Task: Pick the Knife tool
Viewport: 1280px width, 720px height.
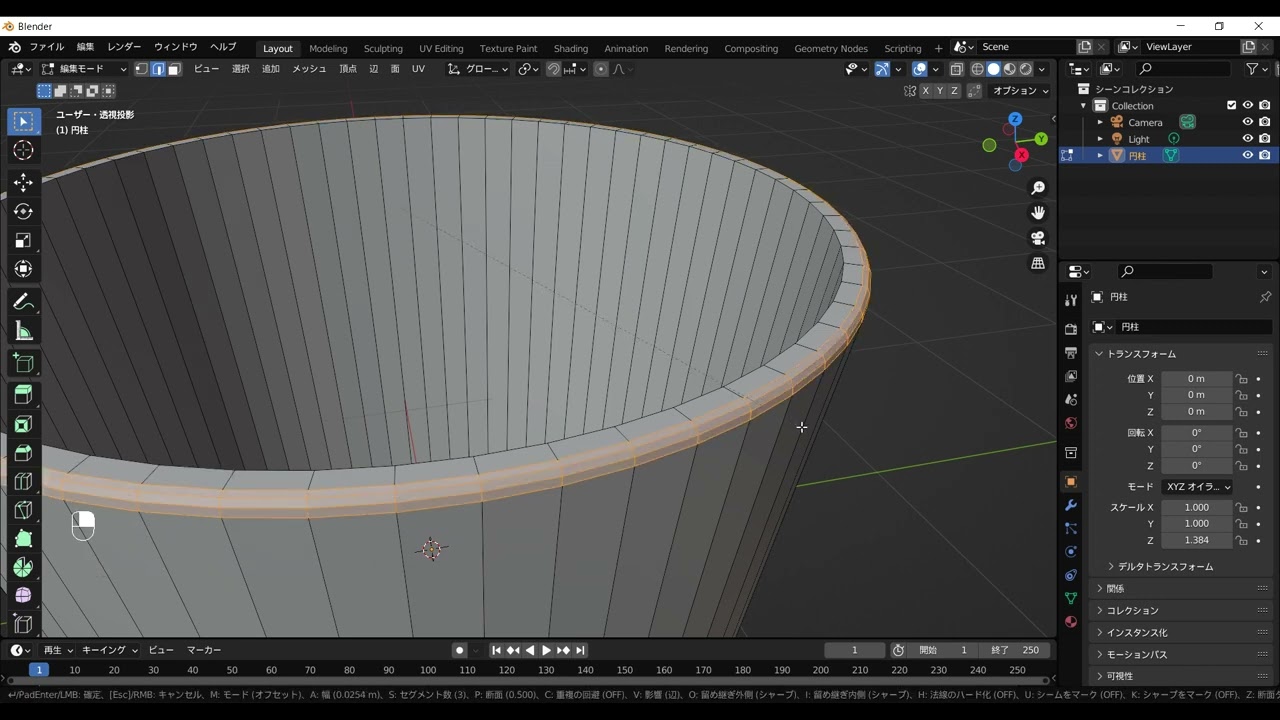Action: click(23, 511)
